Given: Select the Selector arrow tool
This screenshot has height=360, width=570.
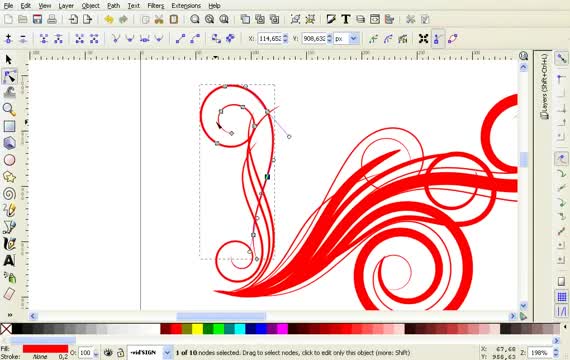Looking at the screenshot, I should click(x=9, y=59).
